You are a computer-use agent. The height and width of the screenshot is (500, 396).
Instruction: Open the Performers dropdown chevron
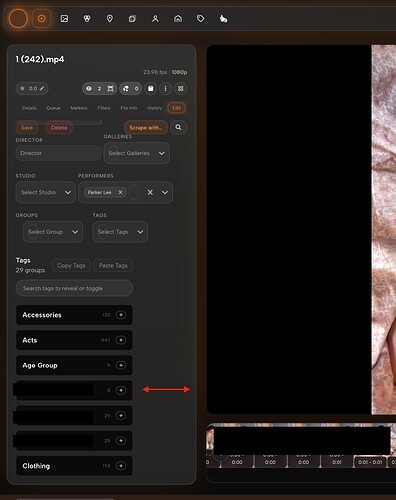coord(165,192)
